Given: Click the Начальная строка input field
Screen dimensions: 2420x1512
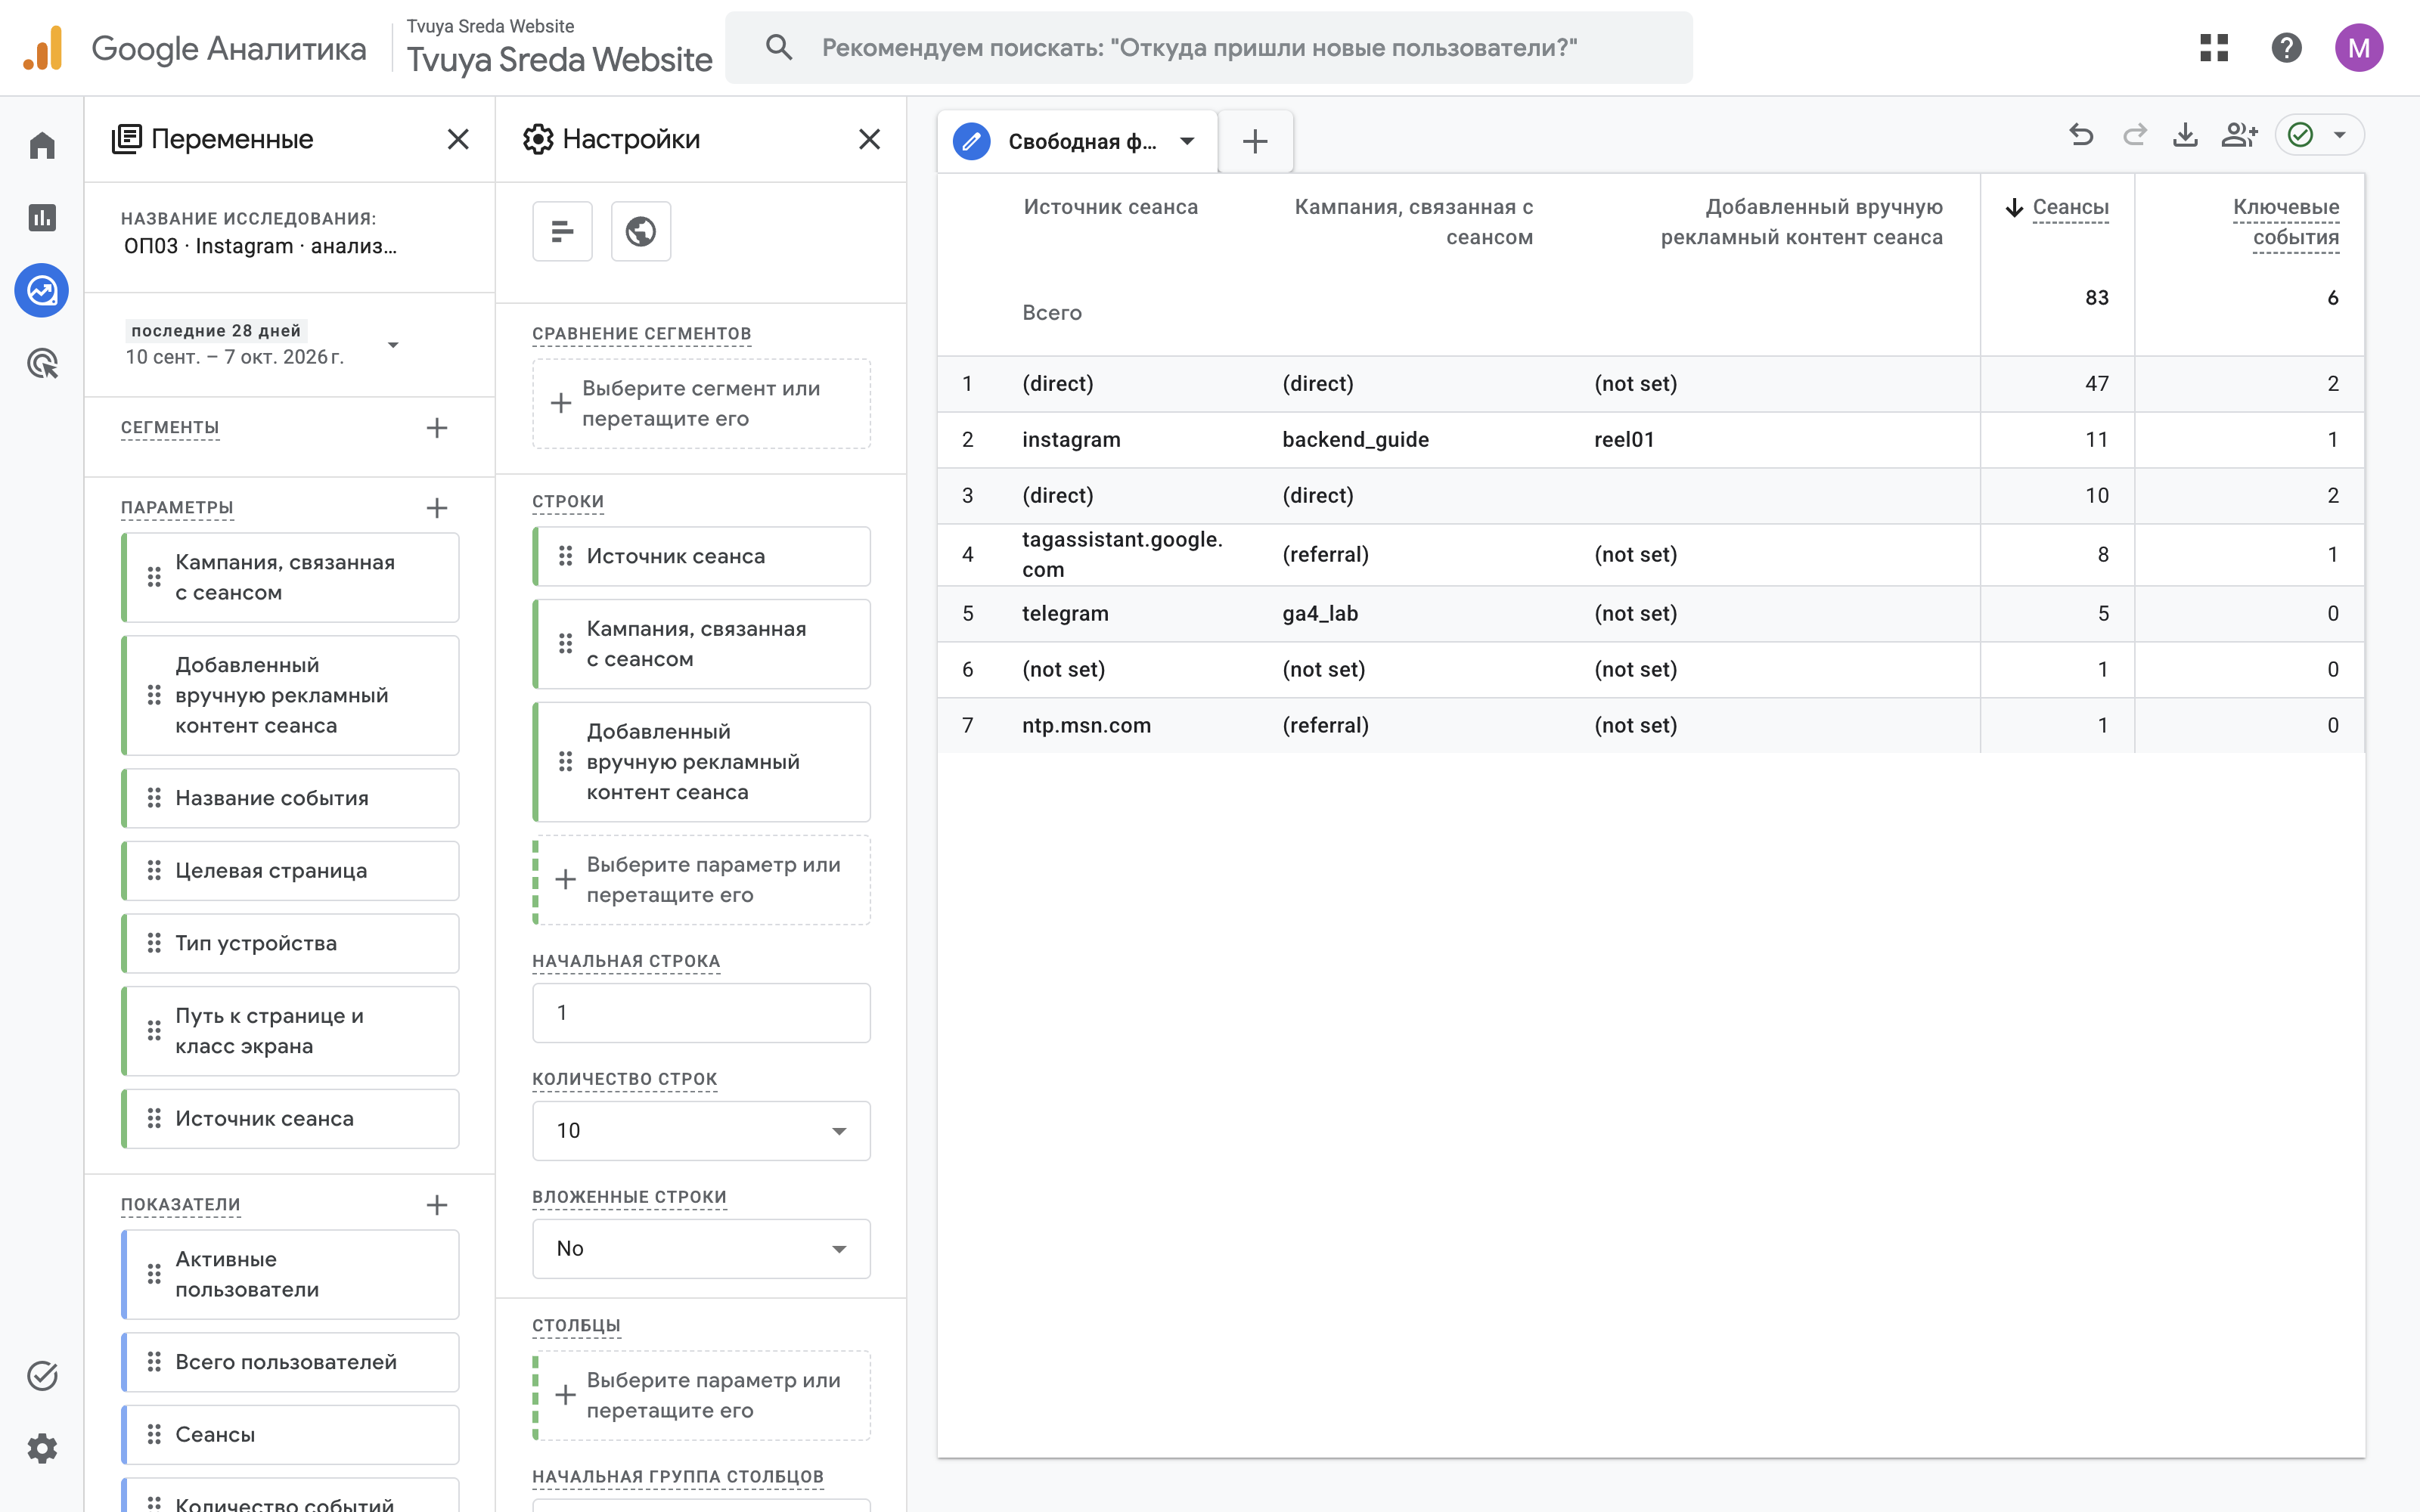Looking at the screenshot, I should tap(701, 1013).
